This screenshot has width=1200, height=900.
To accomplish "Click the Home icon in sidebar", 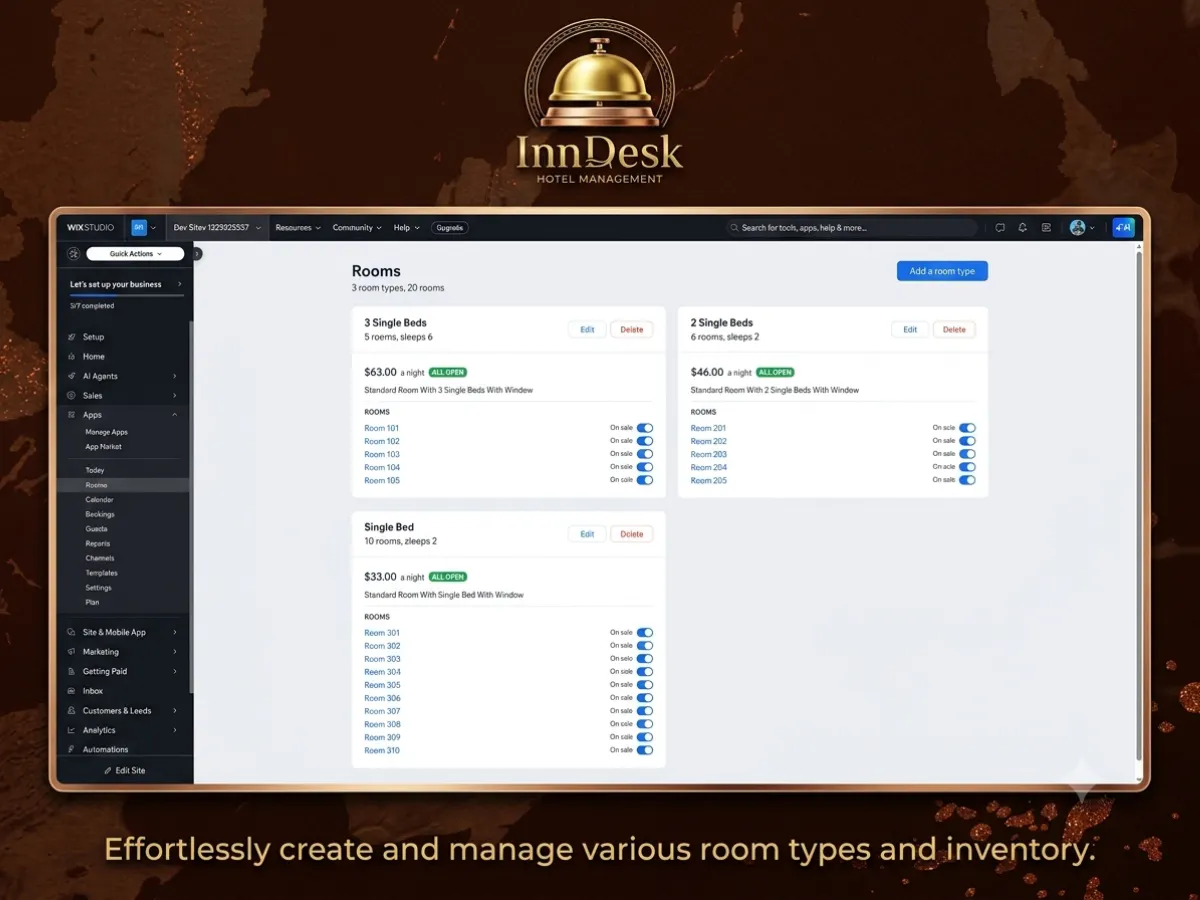I will click(x=71, y=357).
